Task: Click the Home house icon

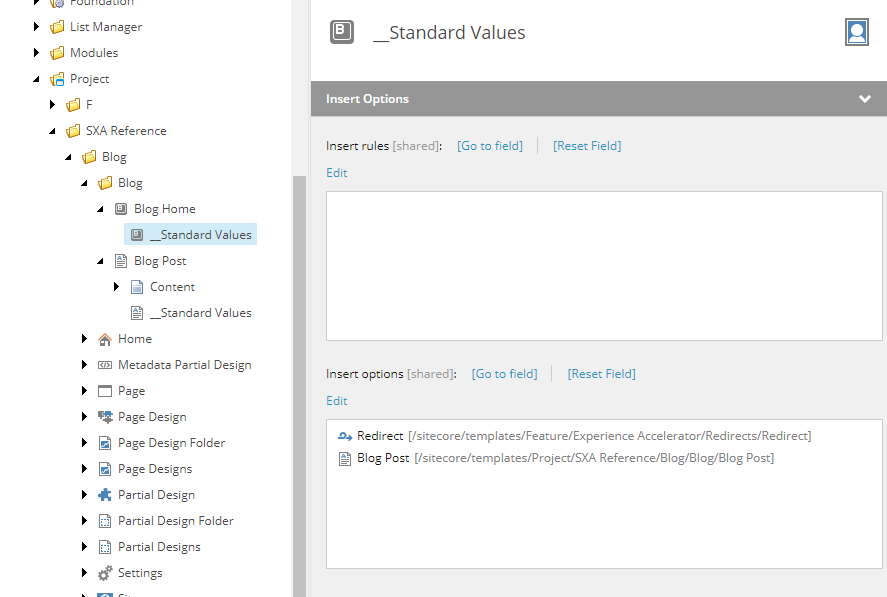Action: 105,339
